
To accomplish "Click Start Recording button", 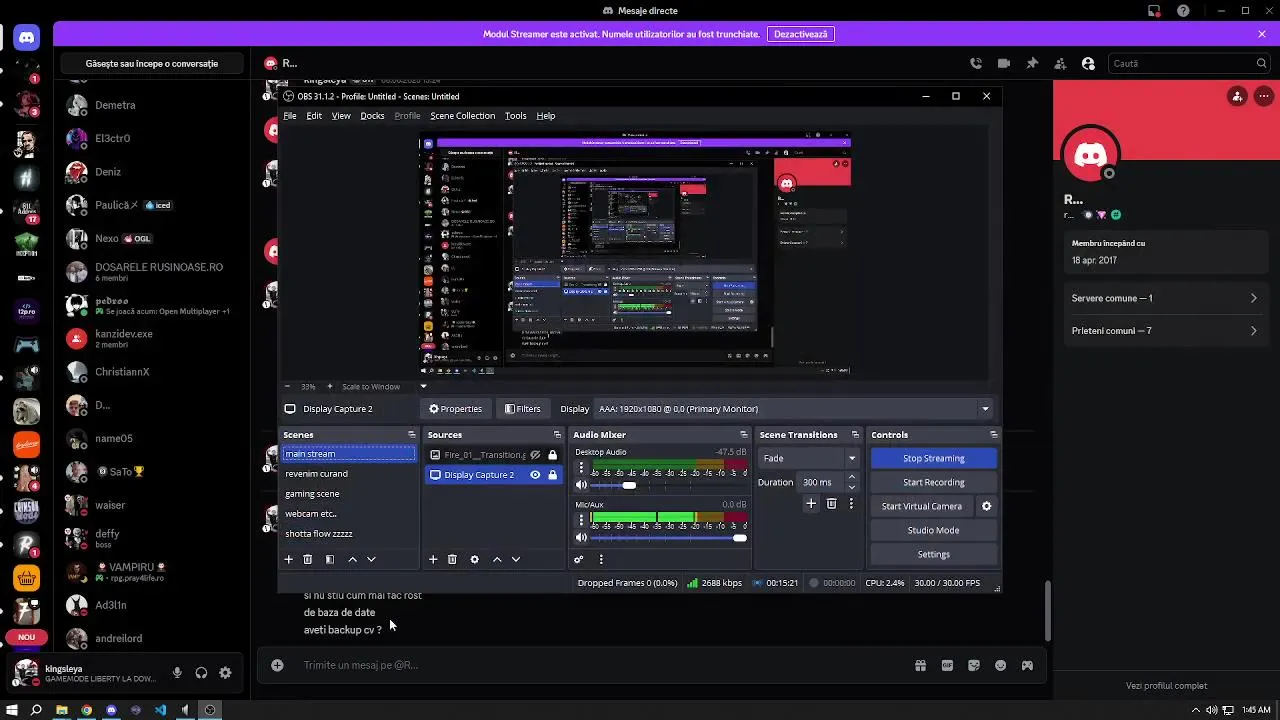I will (x=934, y=482).
